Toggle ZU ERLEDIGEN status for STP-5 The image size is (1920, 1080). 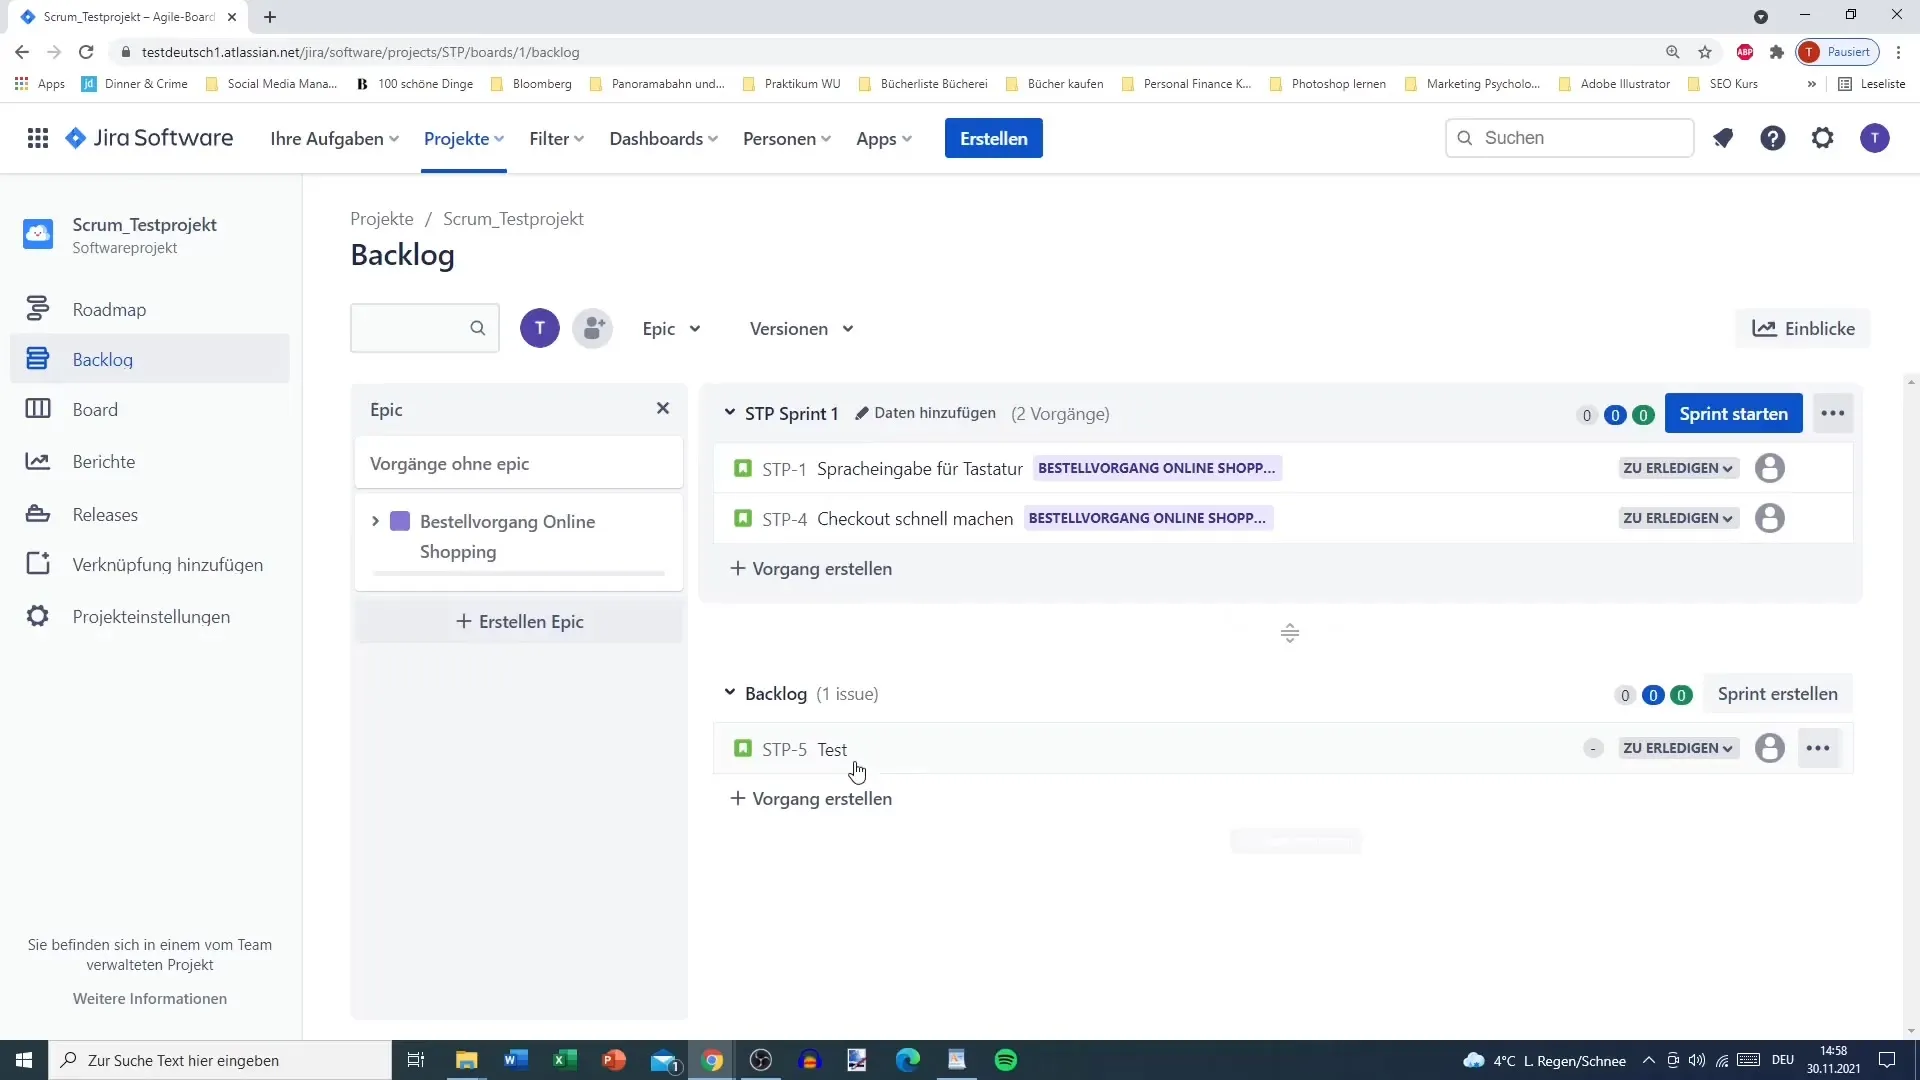[1677, 749]
